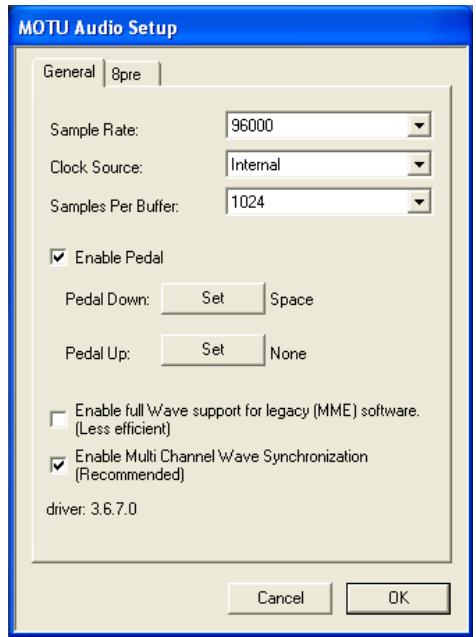Click the 'Space' pedal down key value
Image resolution: width=476 pixels, height=637 pixels.
click(x=292, y=300)
